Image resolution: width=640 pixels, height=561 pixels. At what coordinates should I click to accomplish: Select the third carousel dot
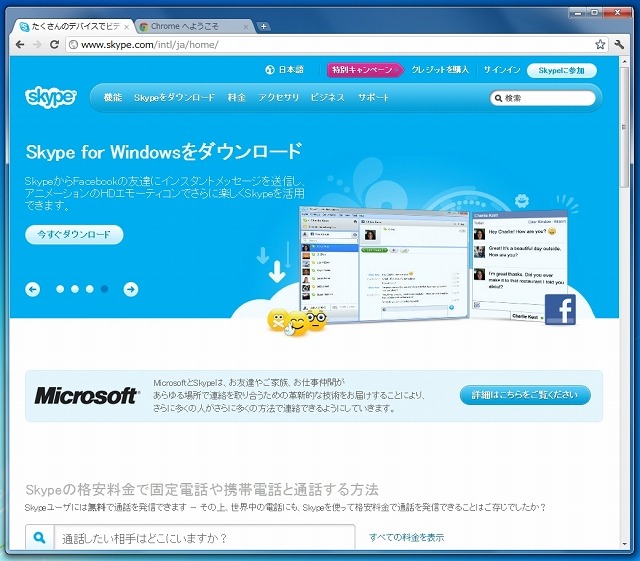pos(89,289)
